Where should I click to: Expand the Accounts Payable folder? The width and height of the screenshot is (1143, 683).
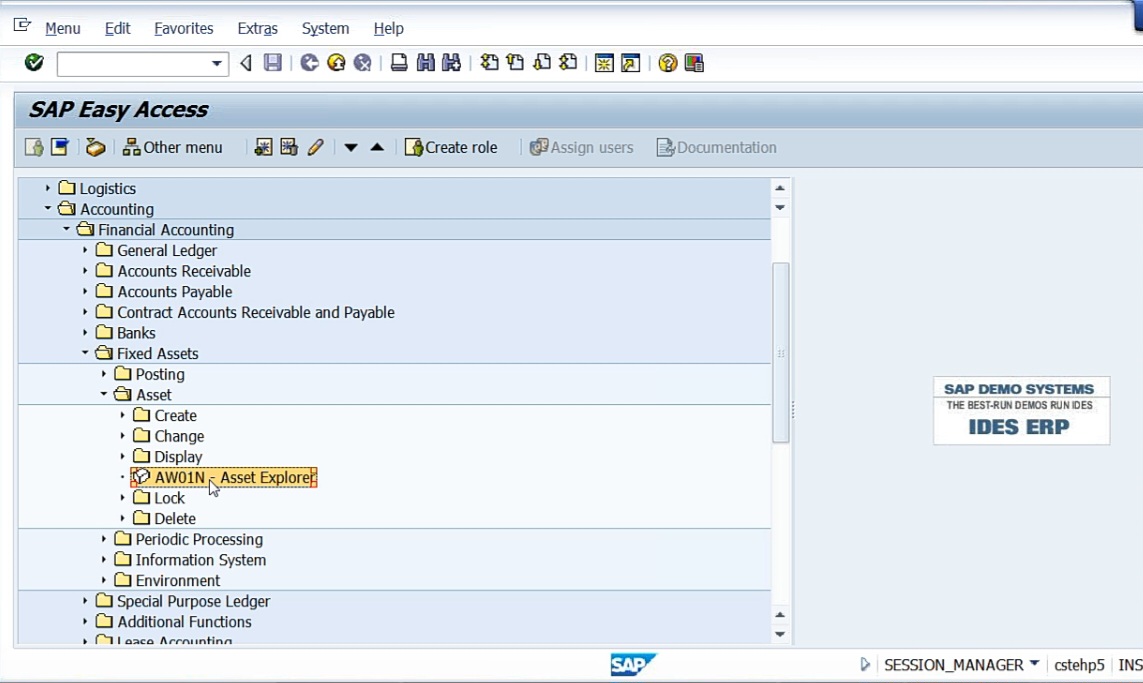(85, 291)
